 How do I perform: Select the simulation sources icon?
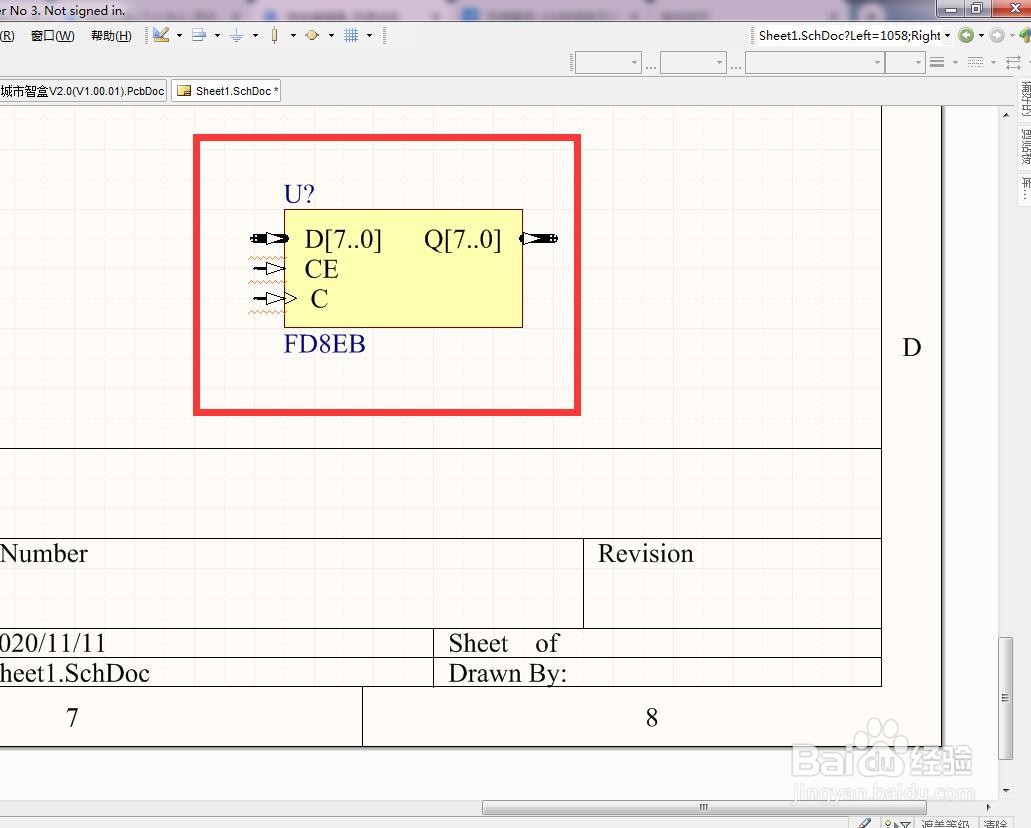312,36
